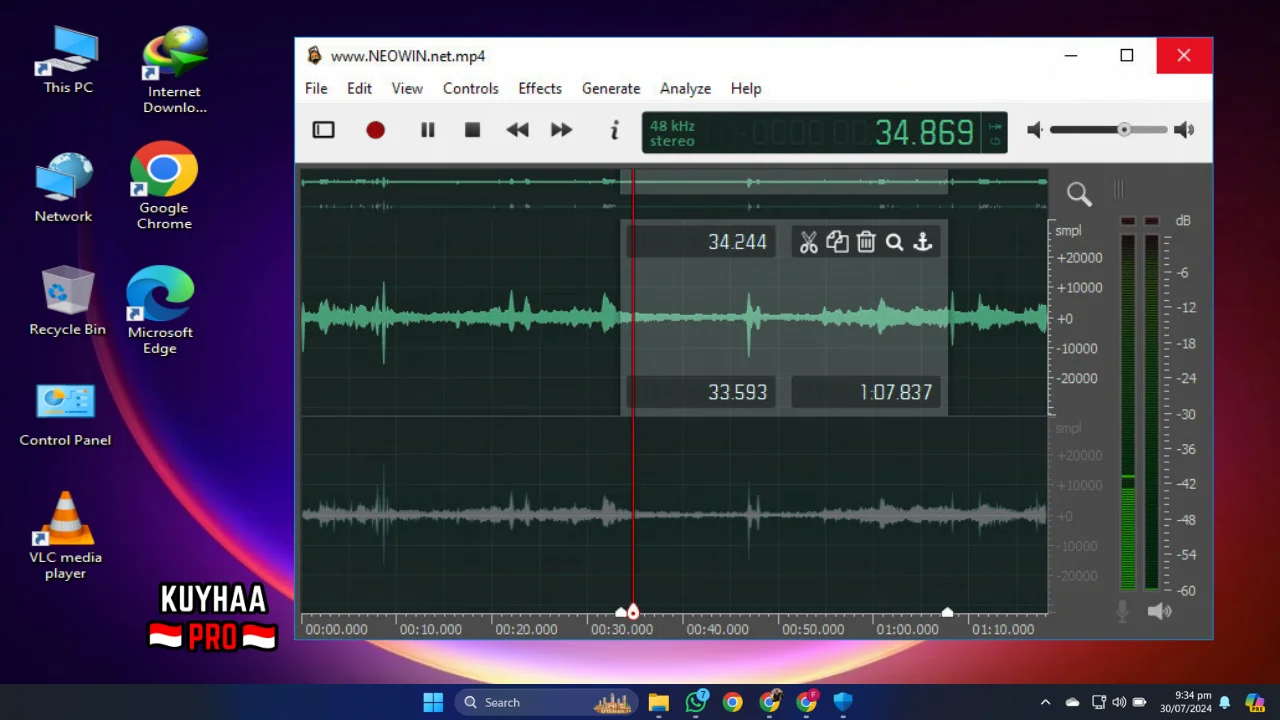
Task: Click the overview waveform selection region
Action: click(784, 182)
